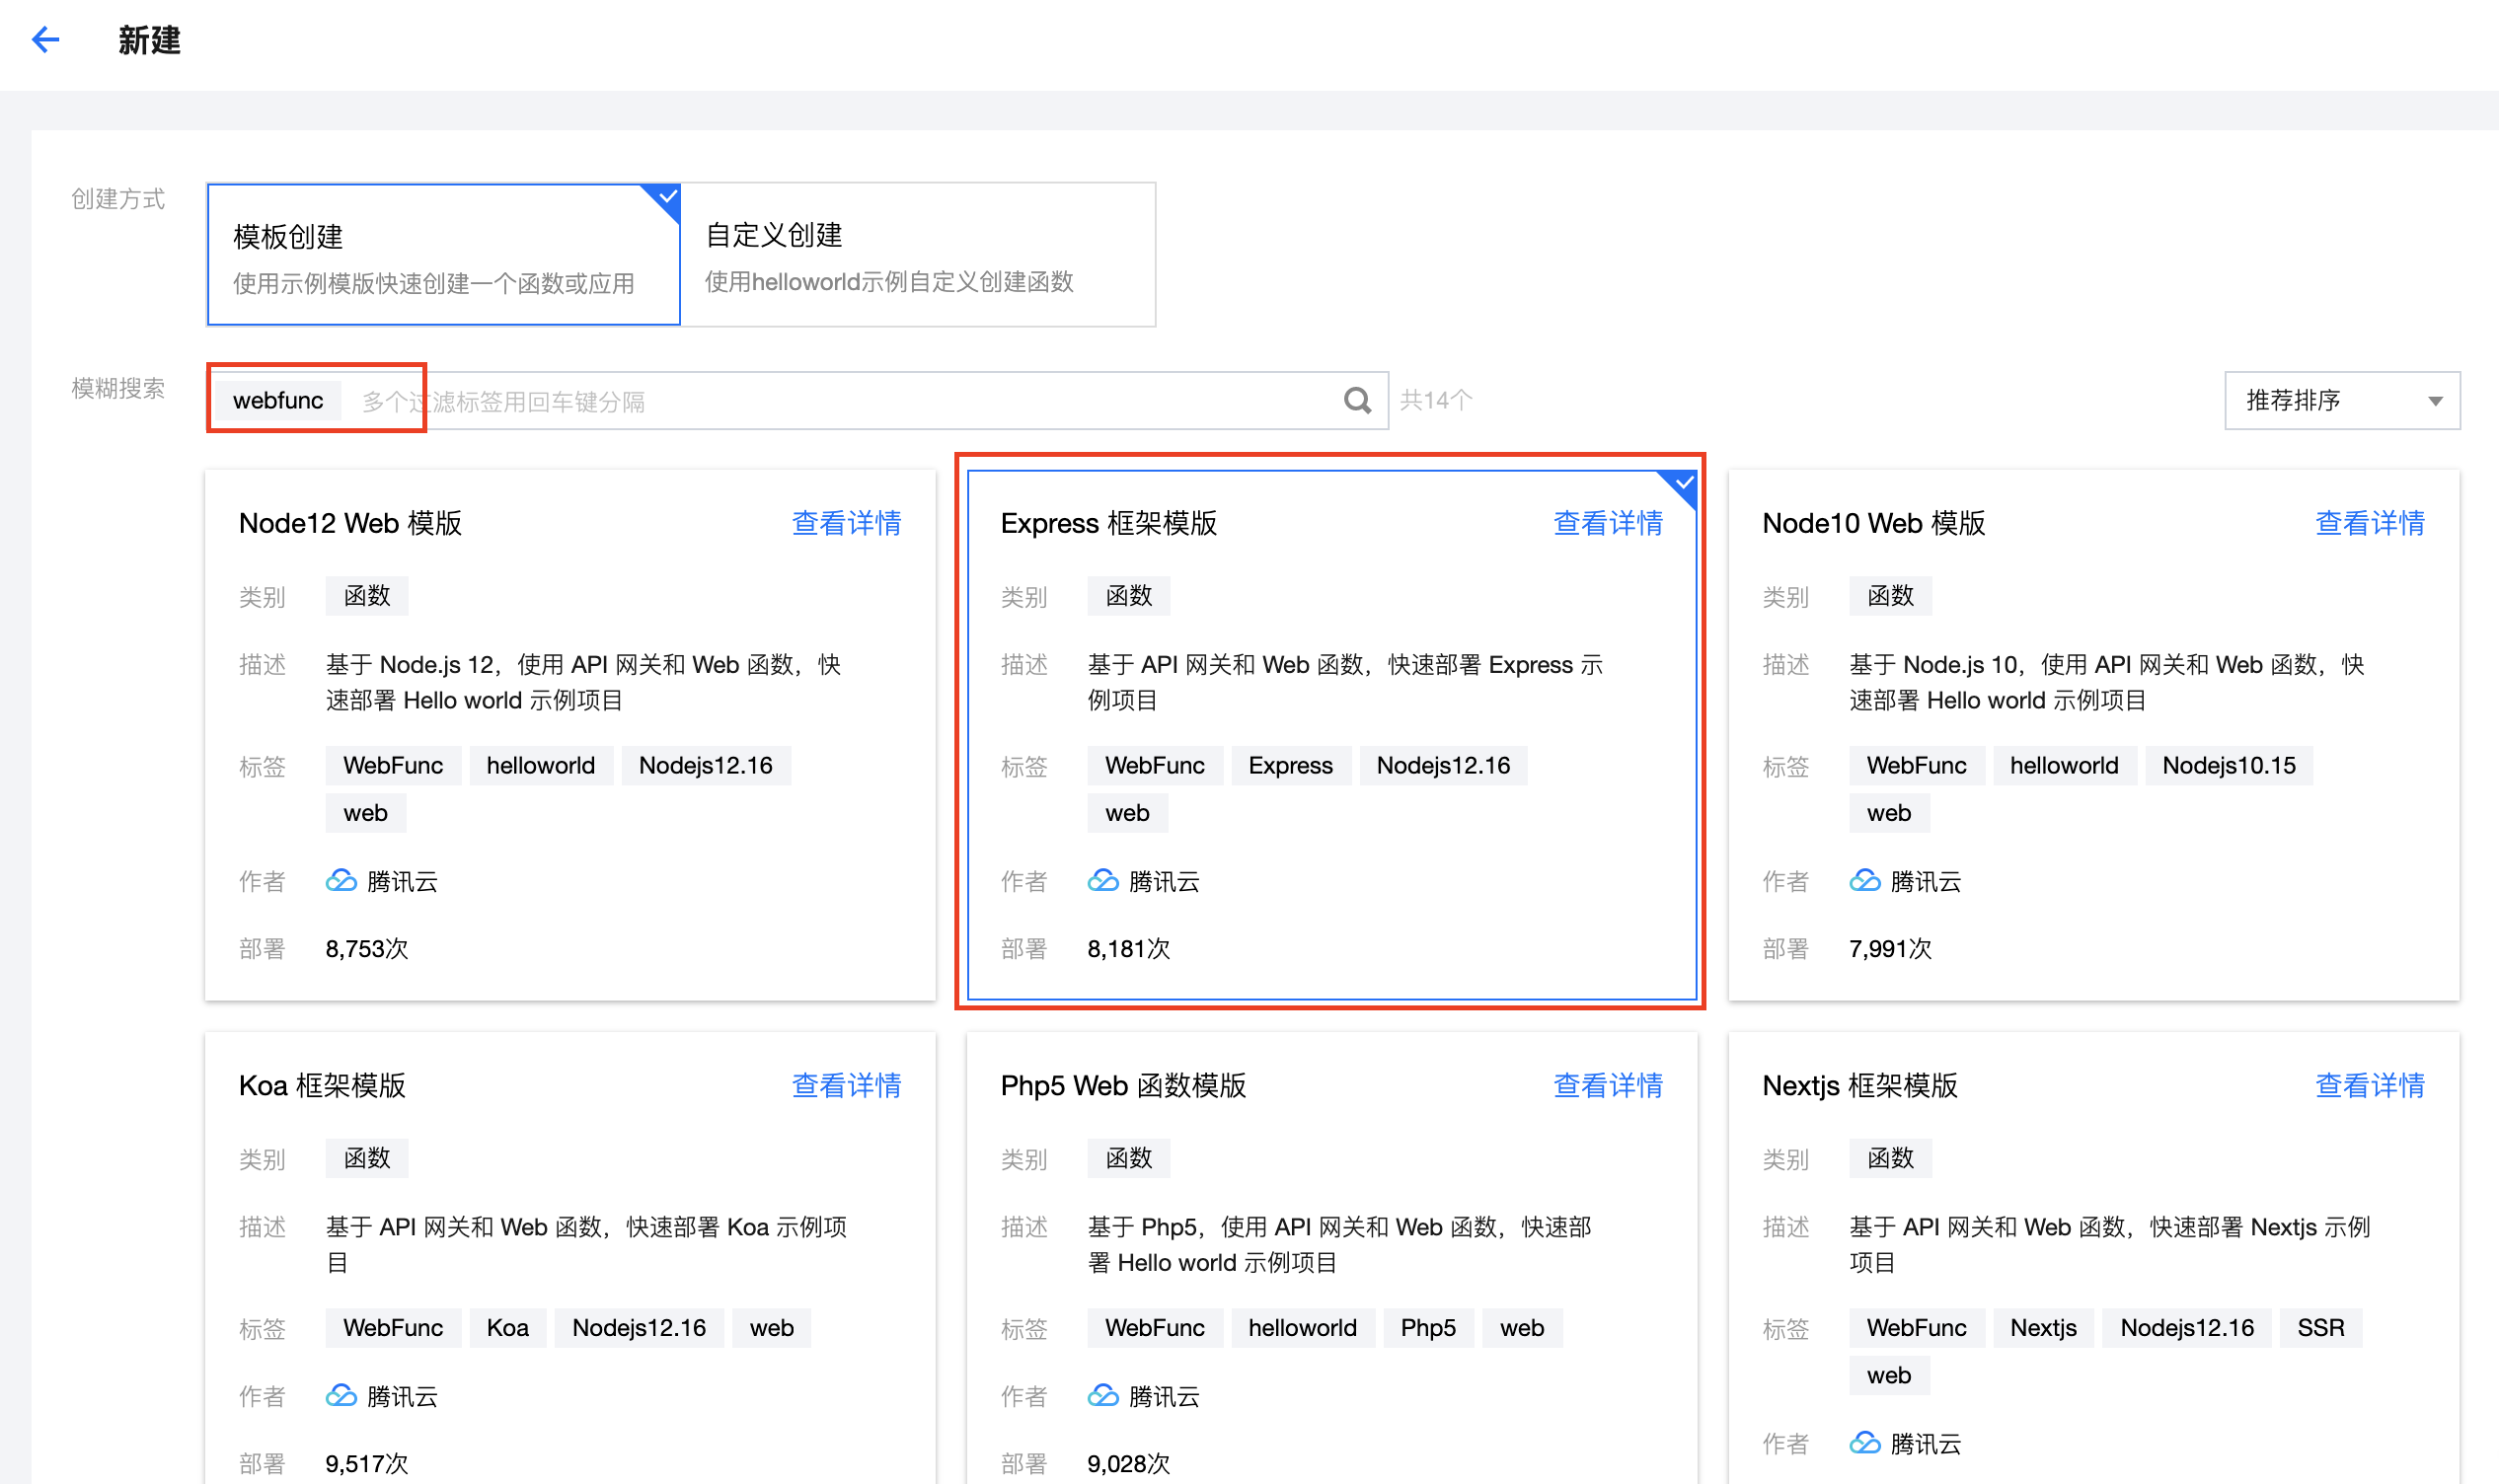This screenshot has height=1484, width=2499.
Task: Click the Nextjs tag
Action: click(x=2043, y=1328)
